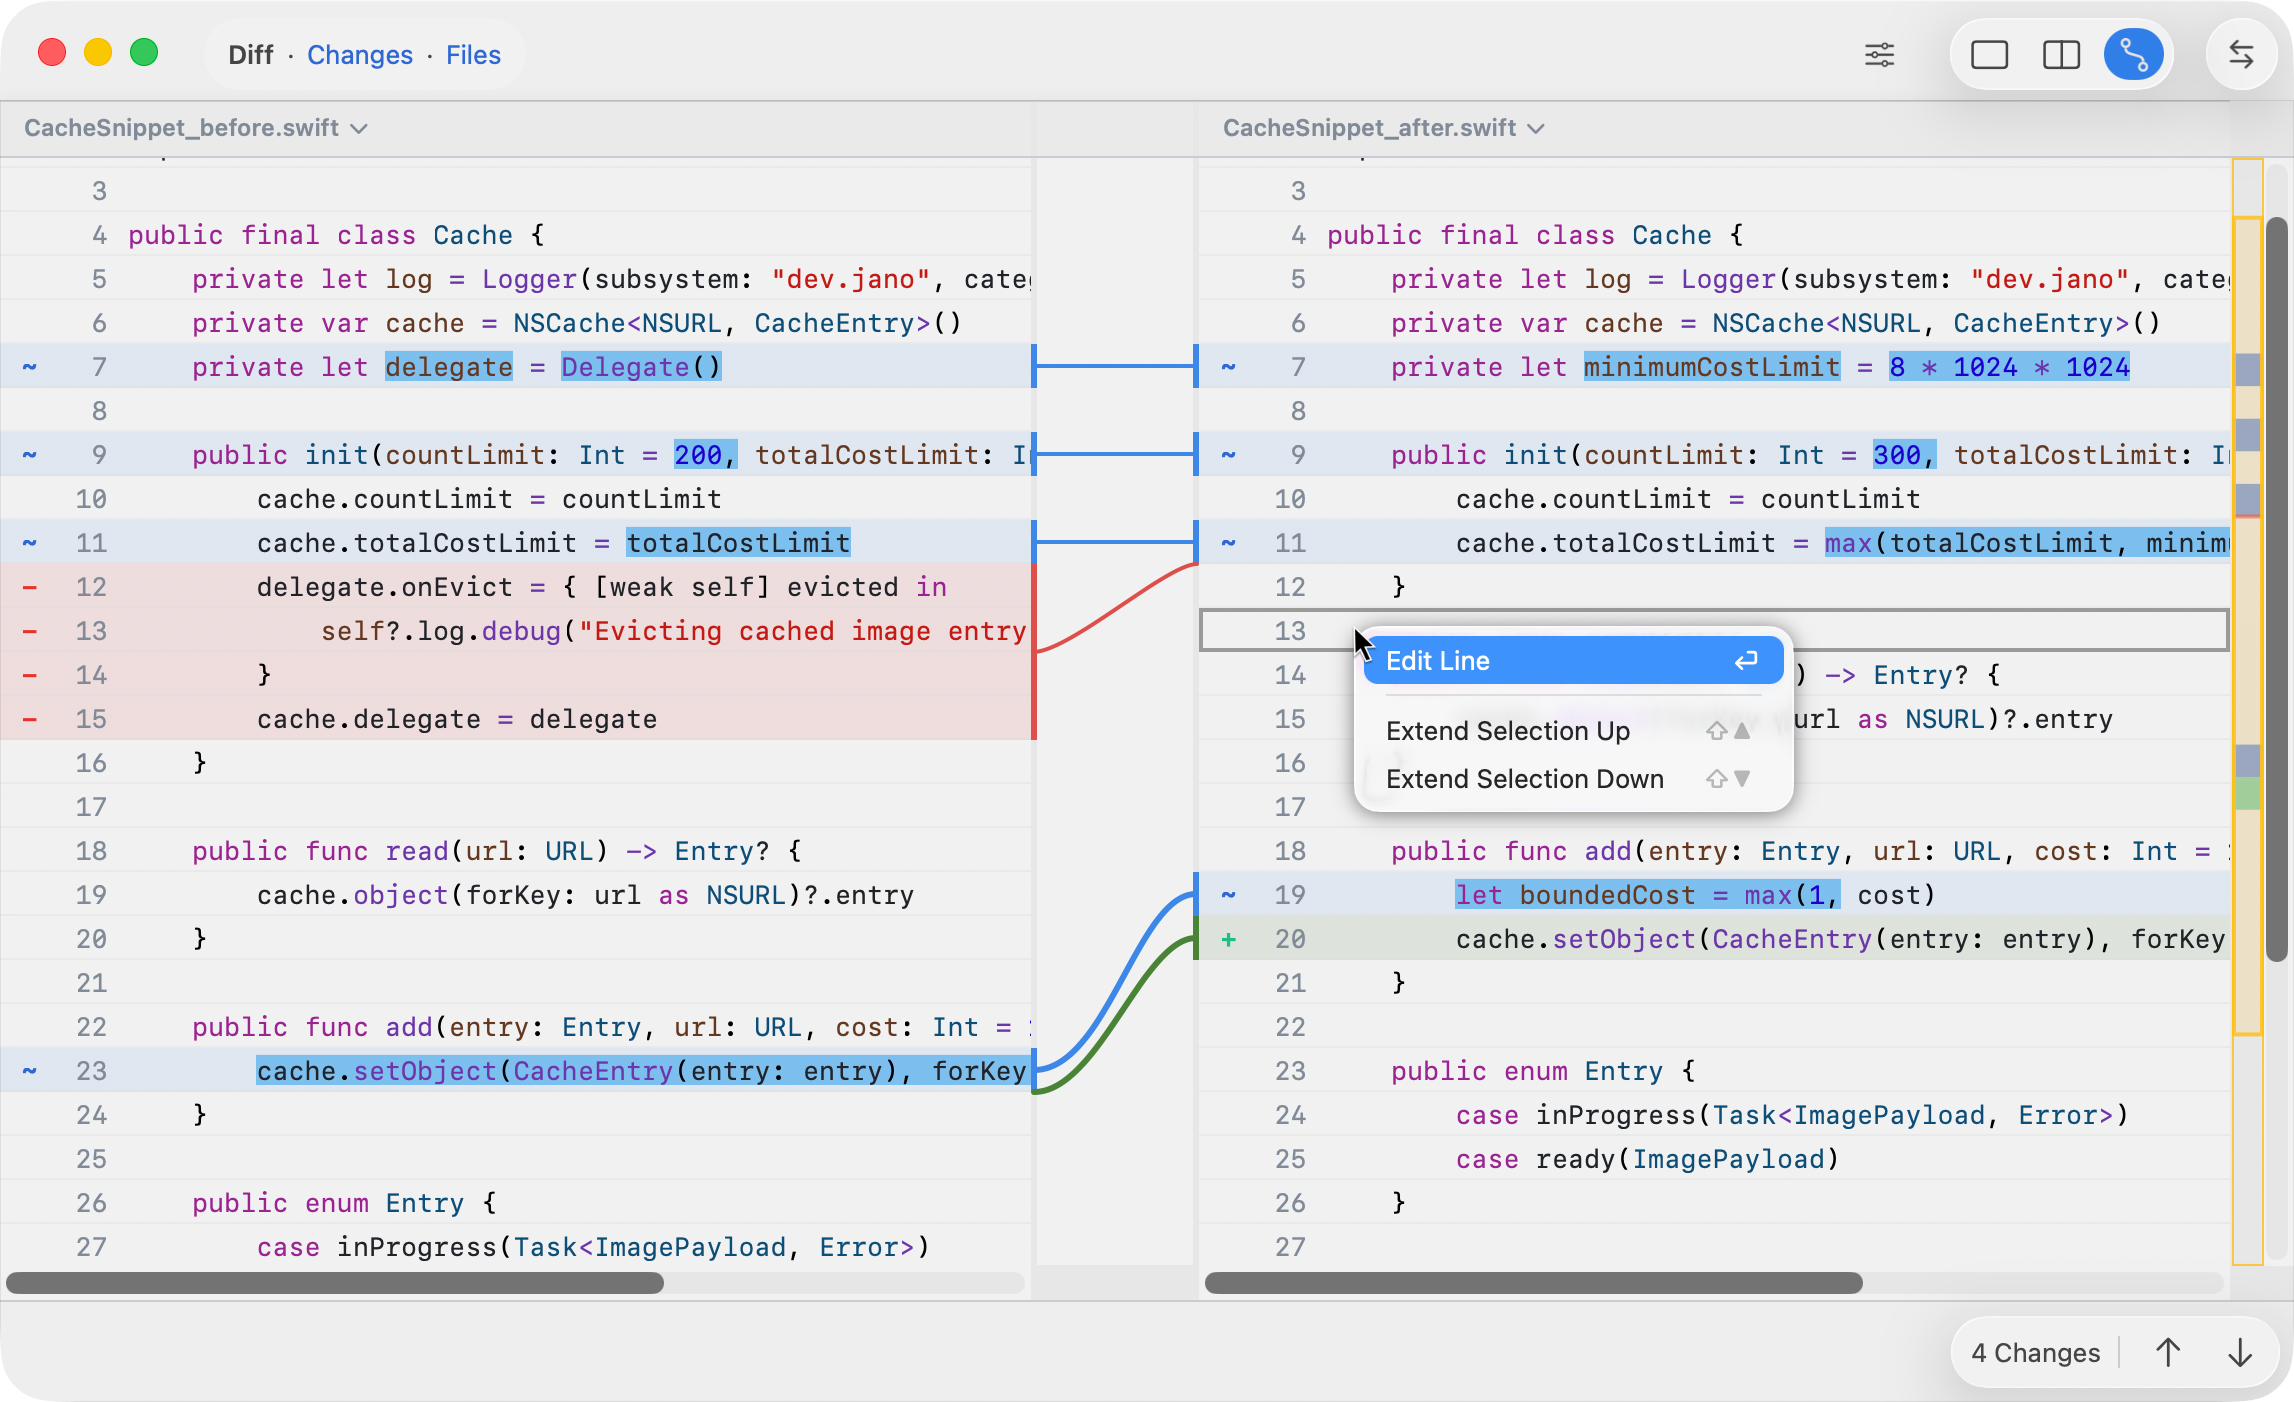Click the left pane horizontal scrollbar
Image resolution: width=2294 pixels, height=1402 pixels.
(x=335, y=1283)
